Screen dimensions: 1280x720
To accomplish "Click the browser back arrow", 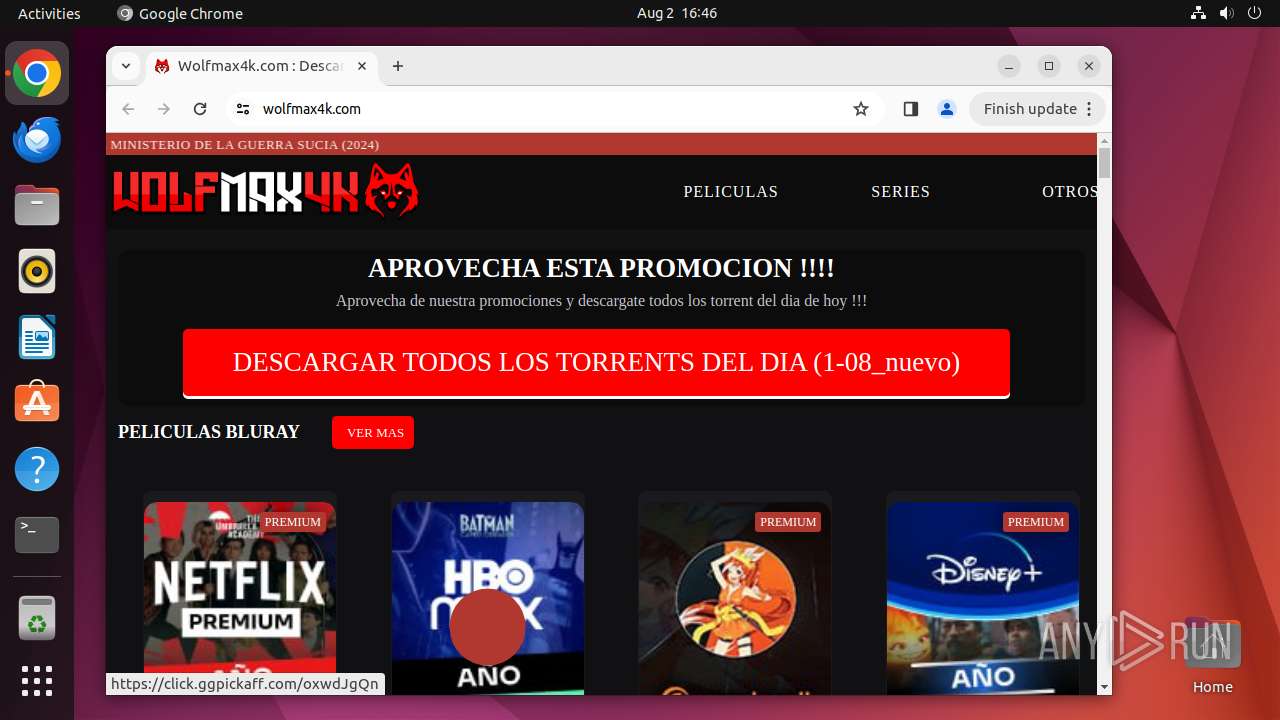I will point(128,109).
